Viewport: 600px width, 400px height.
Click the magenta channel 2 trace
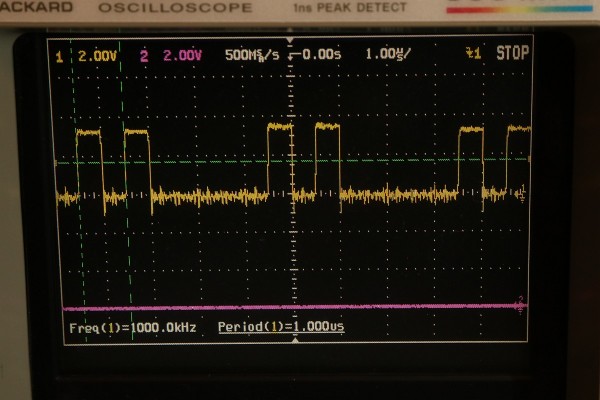tap(300, 307)
